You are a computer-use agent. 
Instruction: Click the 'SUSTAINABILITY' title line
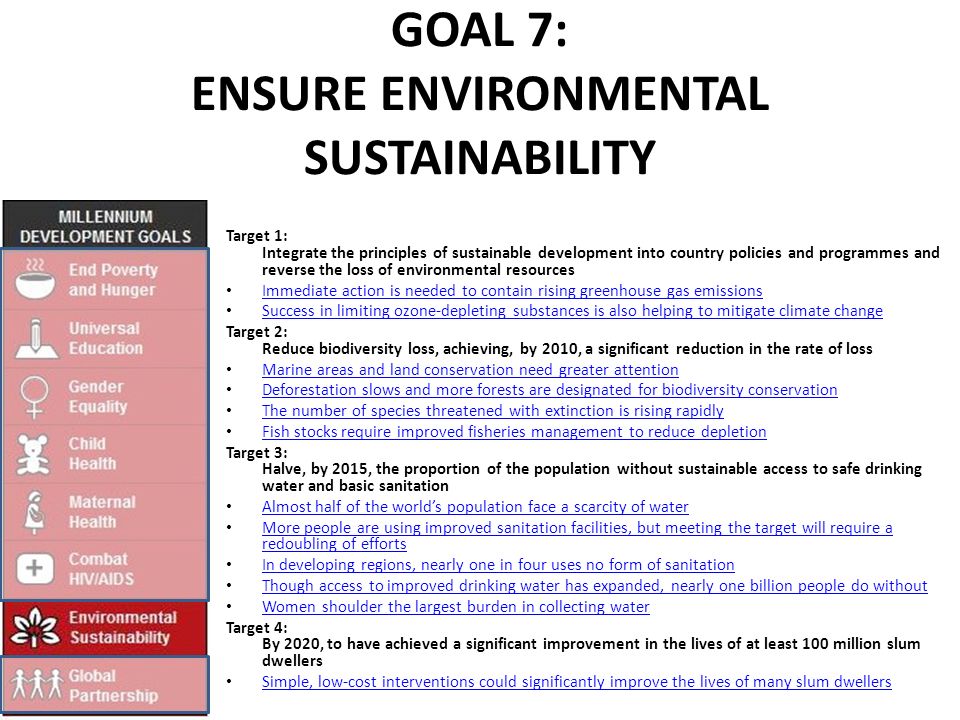click(480, 157)
